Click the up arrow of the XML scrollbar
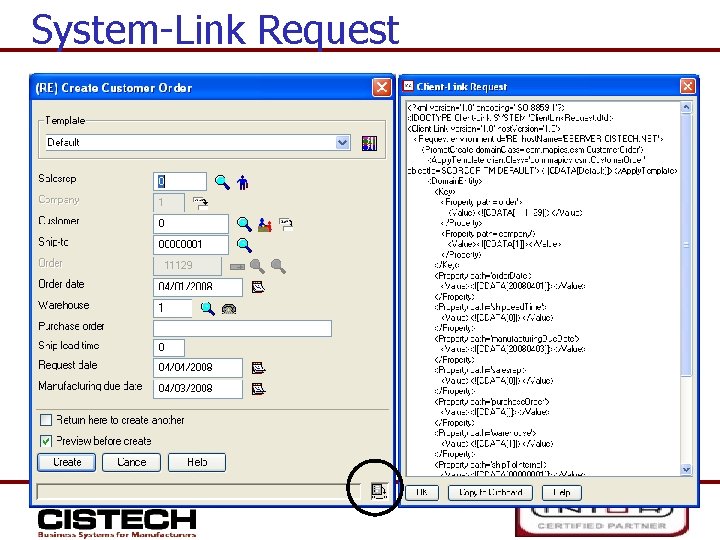The width and height of the screenshot is (720, 540). (x=686, y=107)
